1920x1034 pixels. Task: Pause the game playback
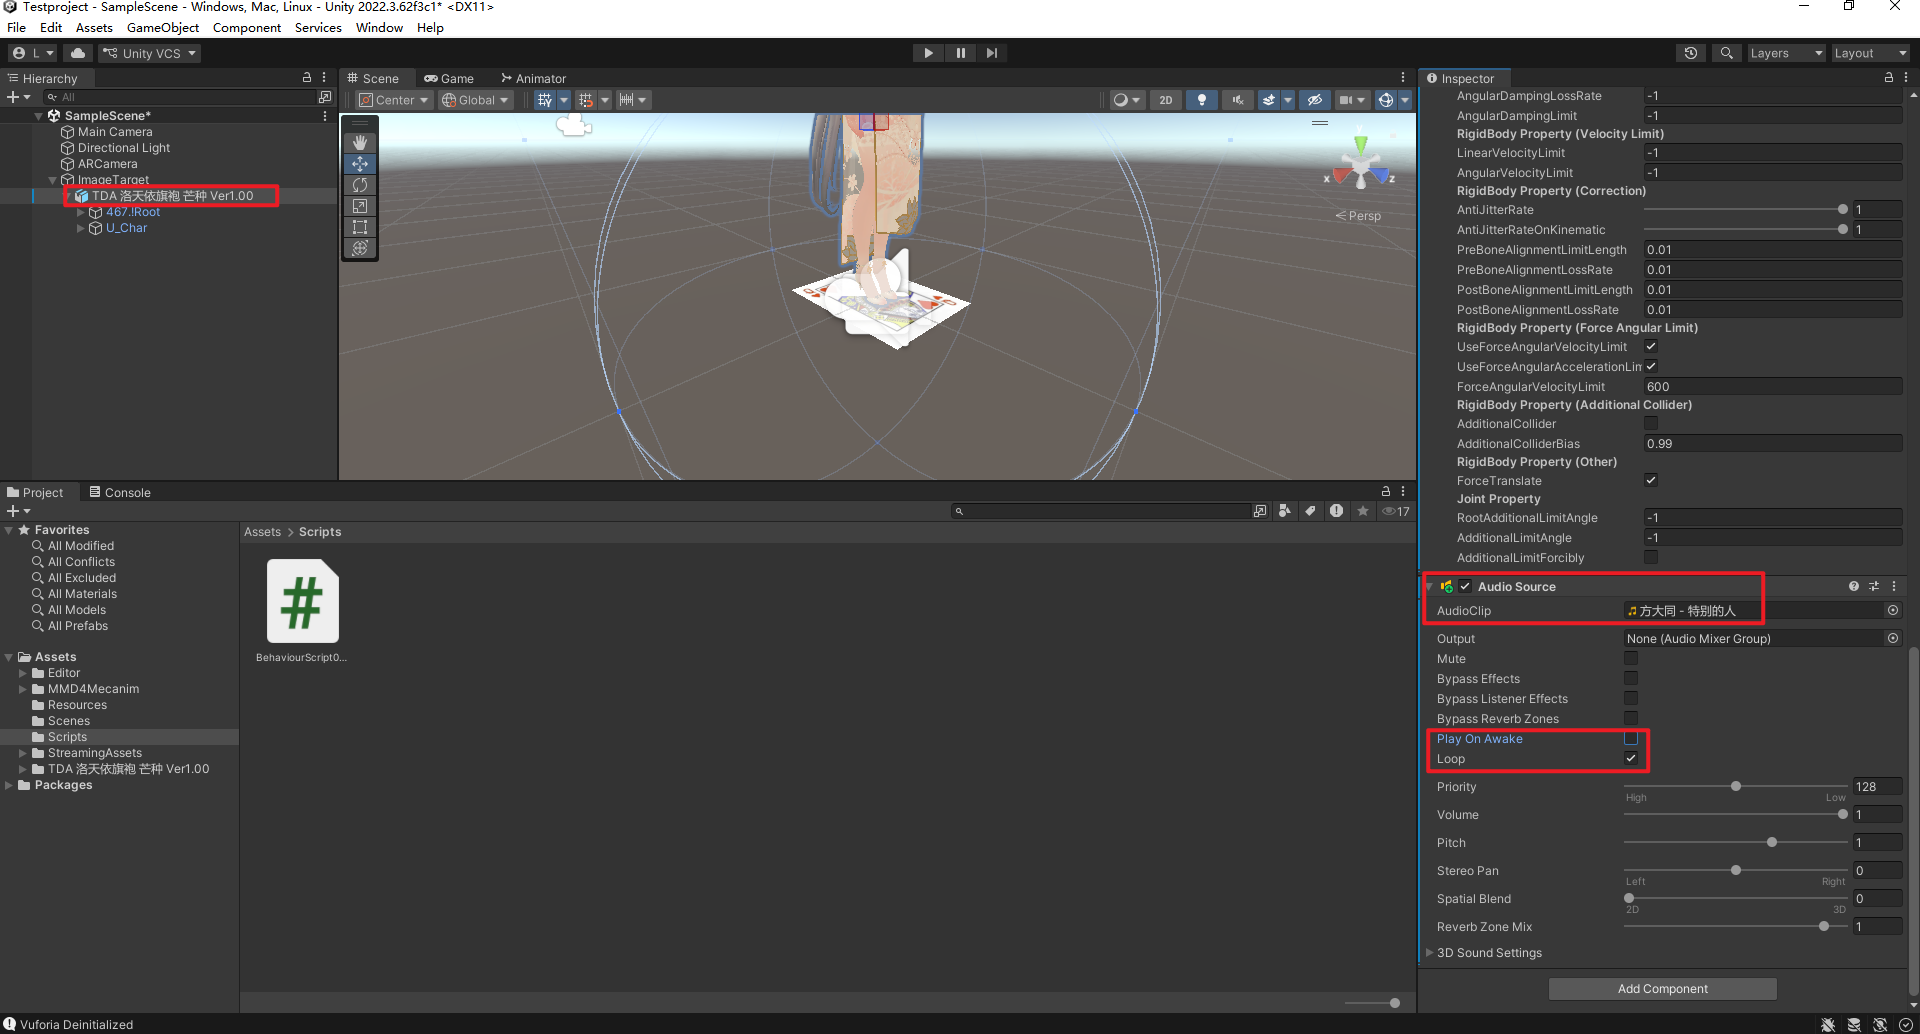pos(960,53)
